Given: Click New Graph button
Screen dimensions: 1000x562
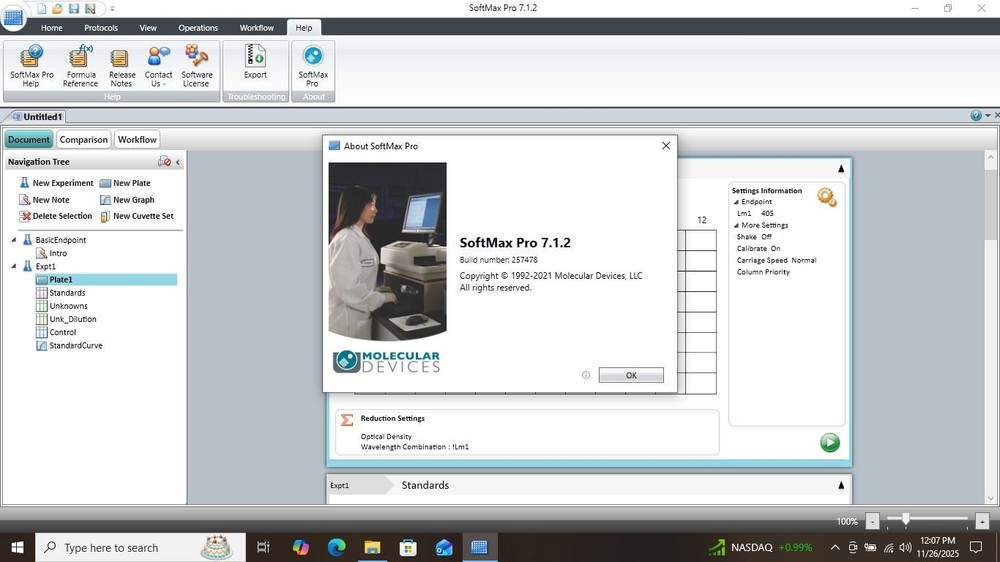Looking at the screenshot, I should tap(127, 200).
